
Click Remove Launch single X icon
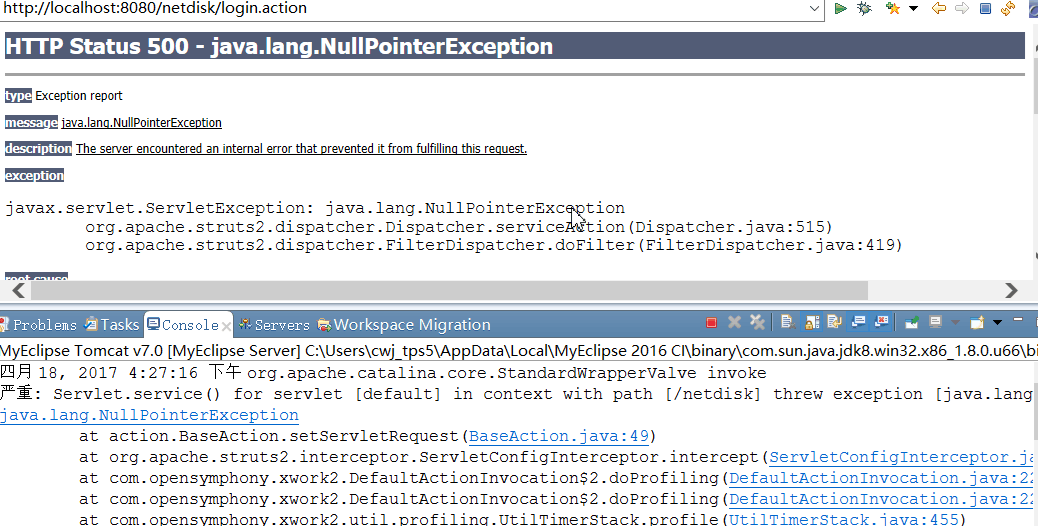734,322
